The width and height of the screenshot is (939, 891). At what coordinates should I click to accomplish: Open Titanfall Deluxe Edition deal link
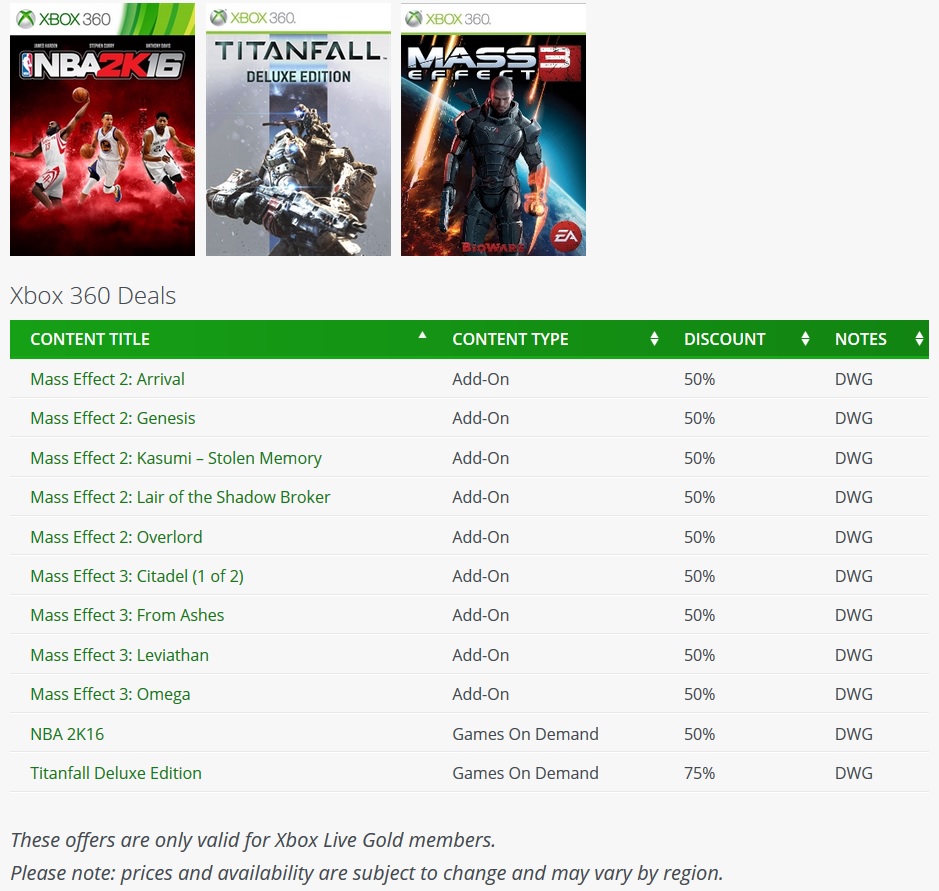click(x=116, y=773)
